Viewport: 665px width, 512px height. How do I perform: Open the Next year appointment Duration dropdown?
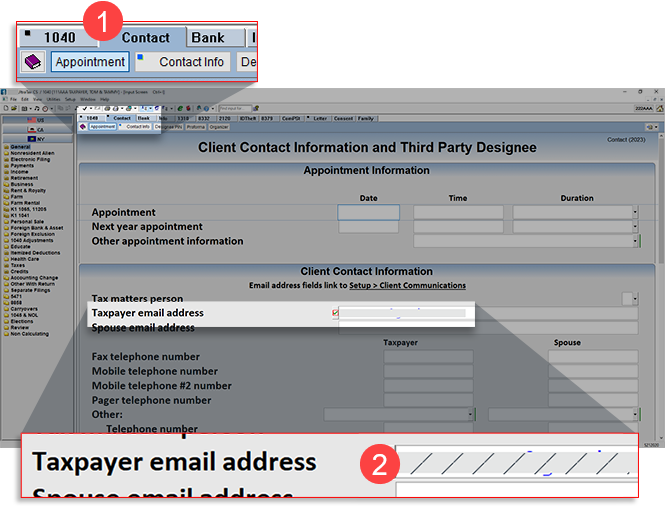[x=635, y=227]
